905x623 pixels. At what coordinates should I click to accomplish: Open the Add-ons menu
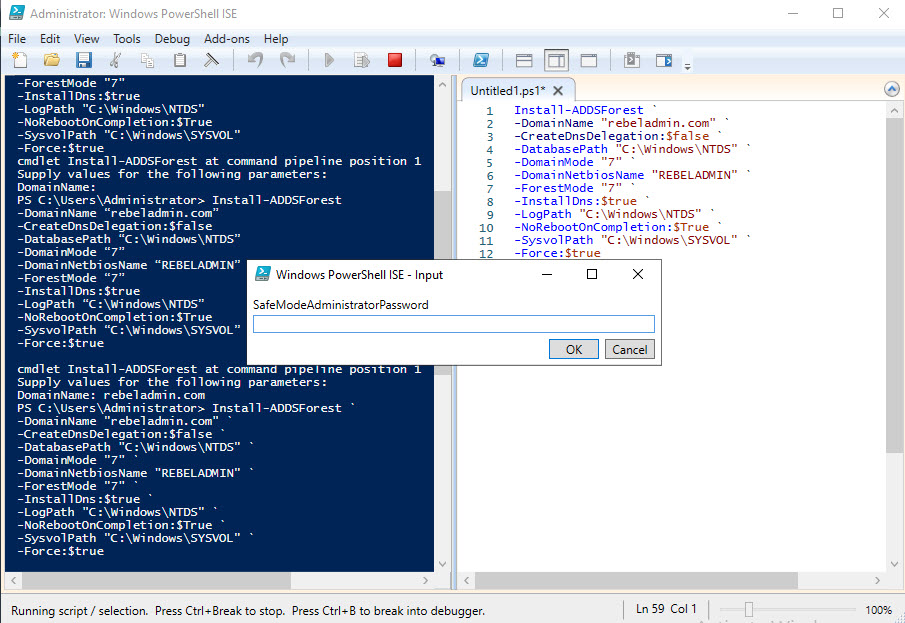coord(227,39)
